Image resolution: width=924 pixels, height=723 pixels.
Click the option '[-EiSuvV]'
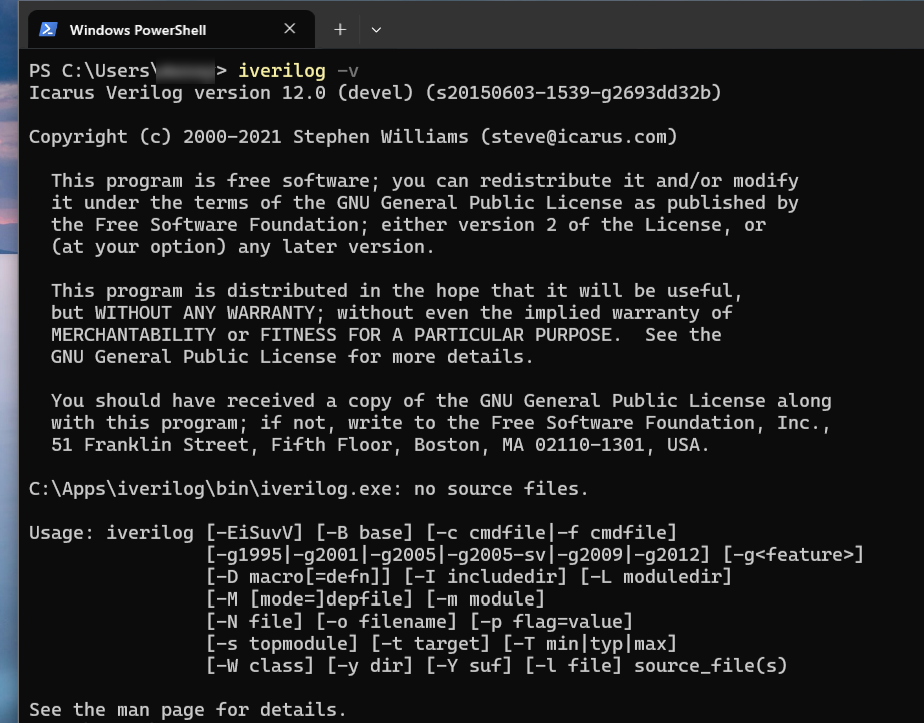click(255, 533)
